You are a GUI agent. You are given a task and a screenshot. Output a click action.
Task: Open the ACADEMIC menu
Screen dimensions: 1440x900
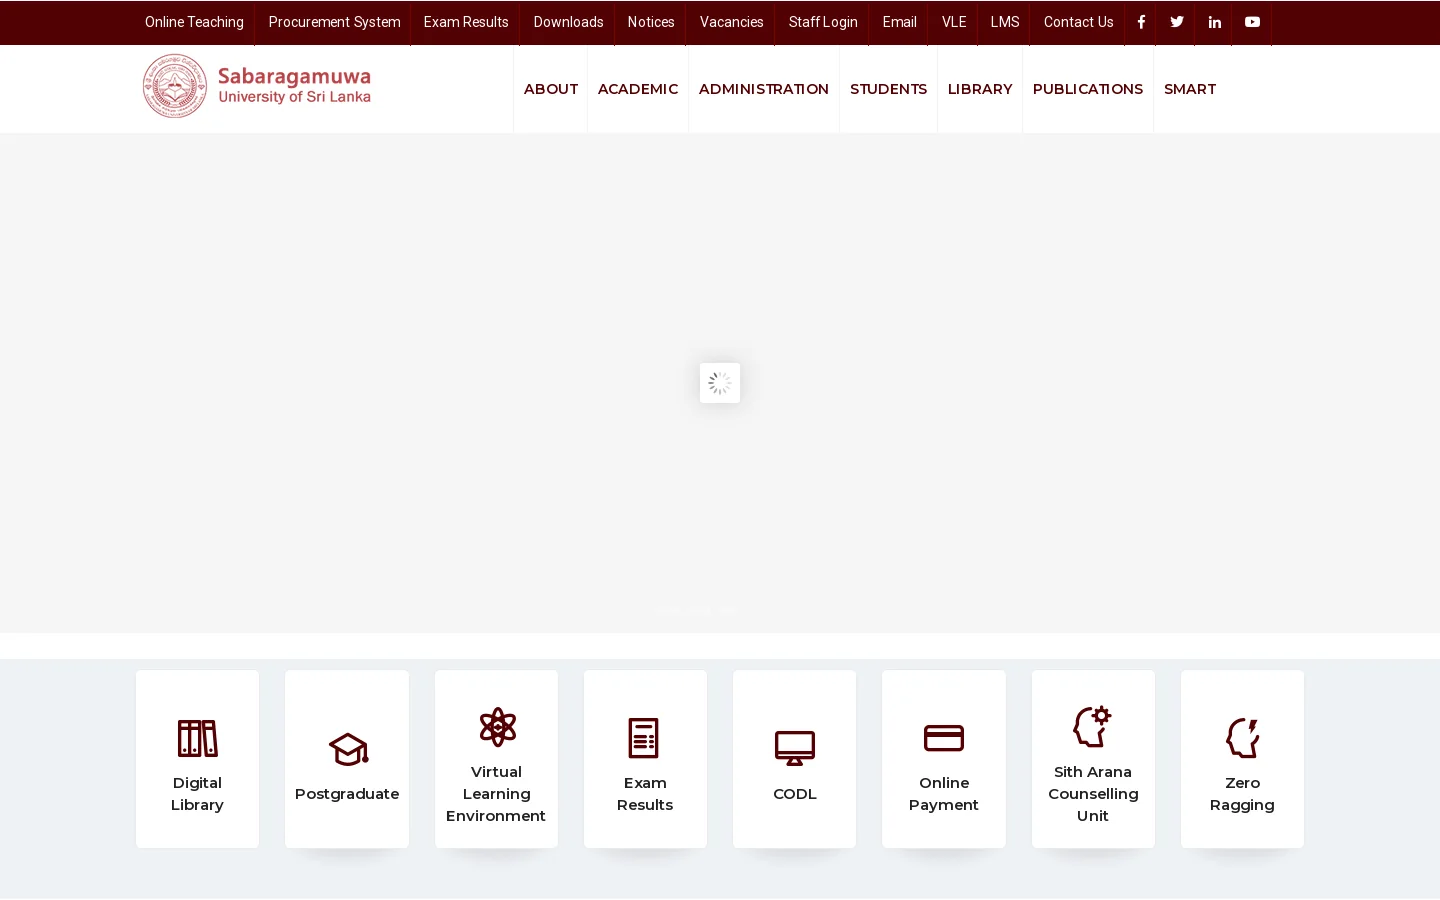[x=638, y=89]
